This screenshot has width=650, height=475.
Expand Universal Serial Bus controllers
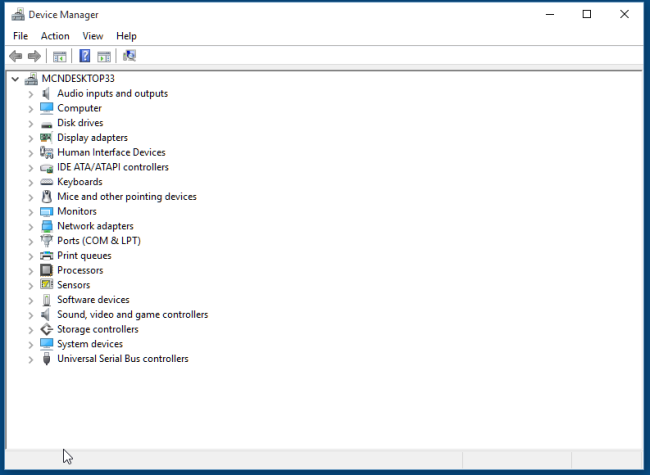pyautogui.click(x=31, y=359)
